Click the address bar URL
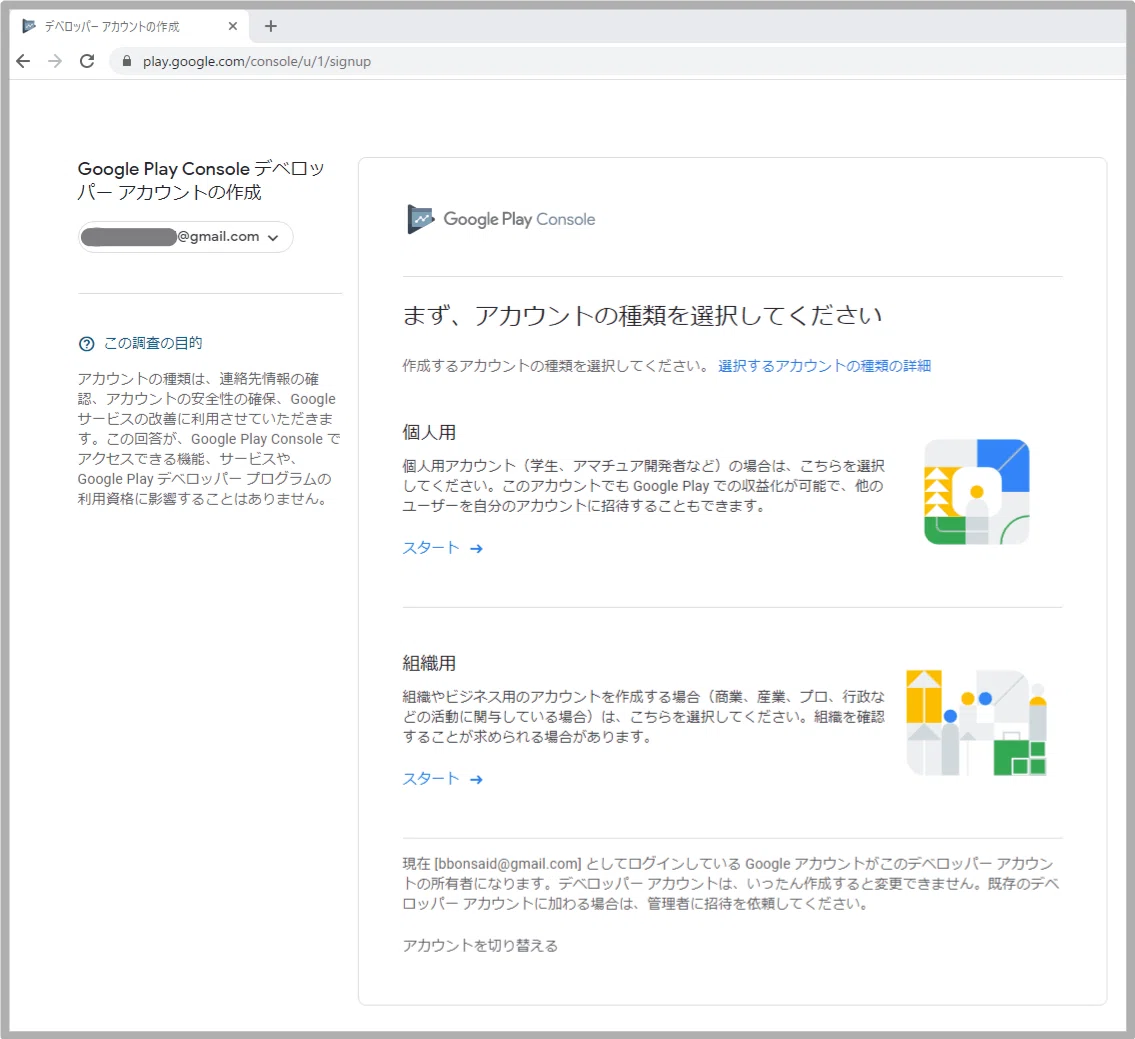This screenshot has width=1135, height=1039. pos(257,62)
